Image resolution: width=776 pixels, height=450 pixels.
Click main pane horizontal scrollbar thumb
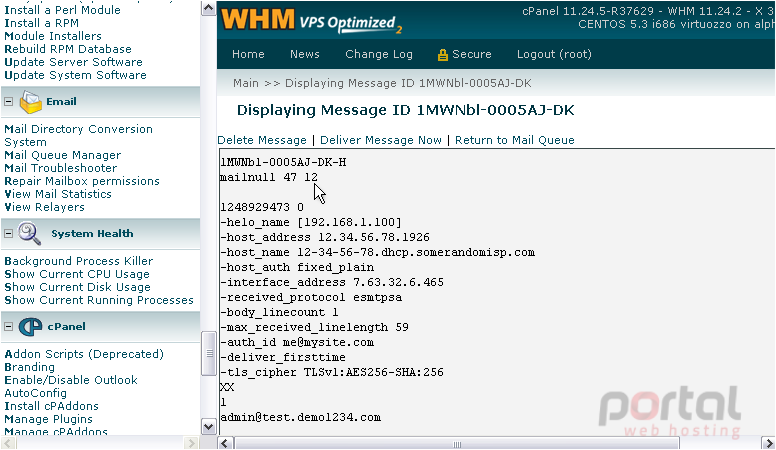pyautogui.click(x=456, y=444)
